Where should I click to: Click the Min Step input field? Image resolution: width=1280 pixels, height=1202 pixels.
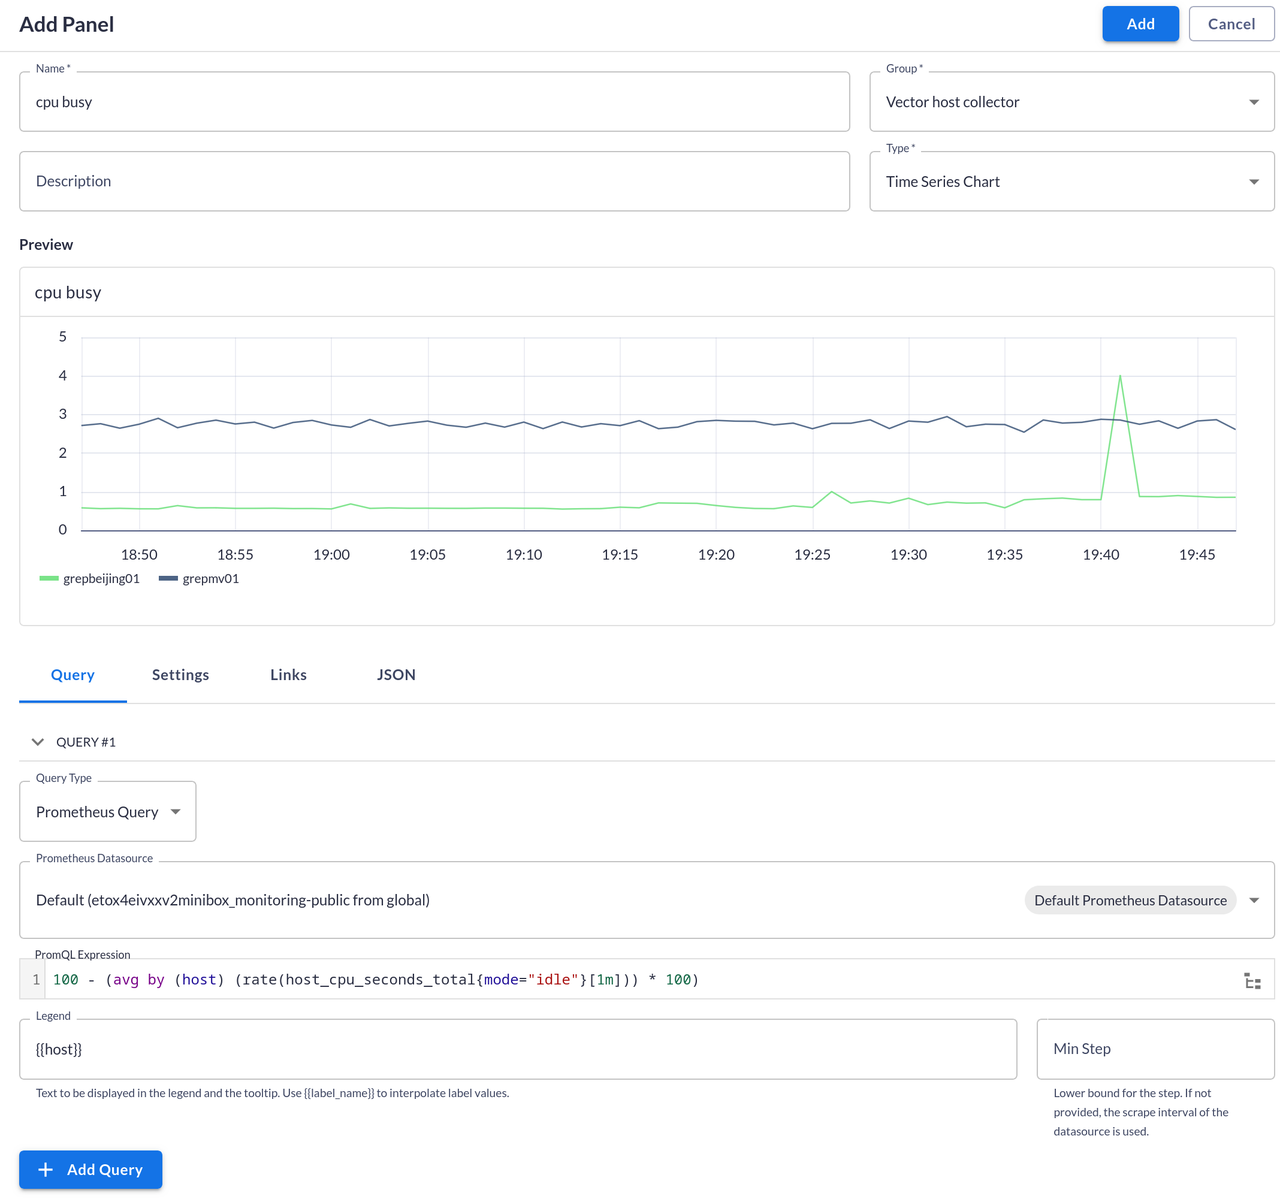1155,1049
